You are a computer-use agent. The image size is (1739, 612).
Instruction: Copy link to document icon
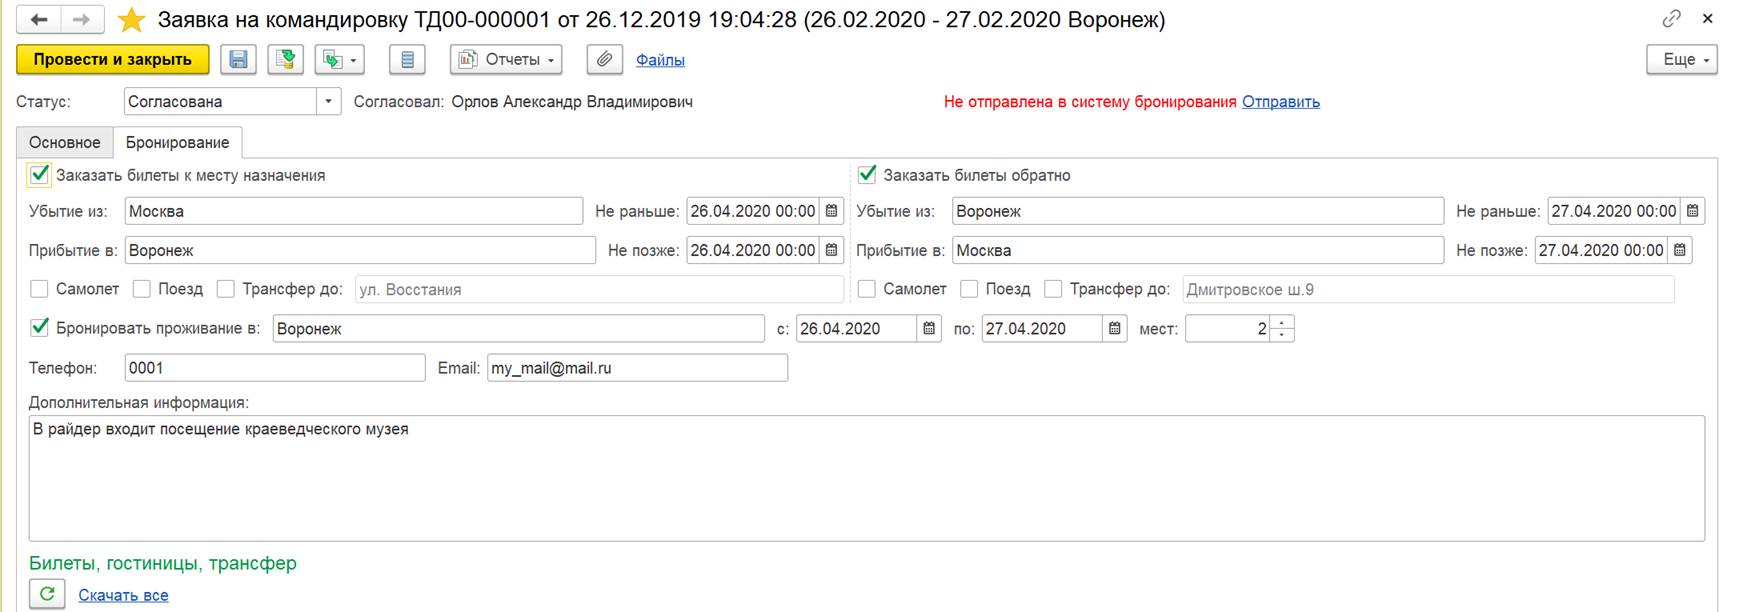pos(1671,19)
